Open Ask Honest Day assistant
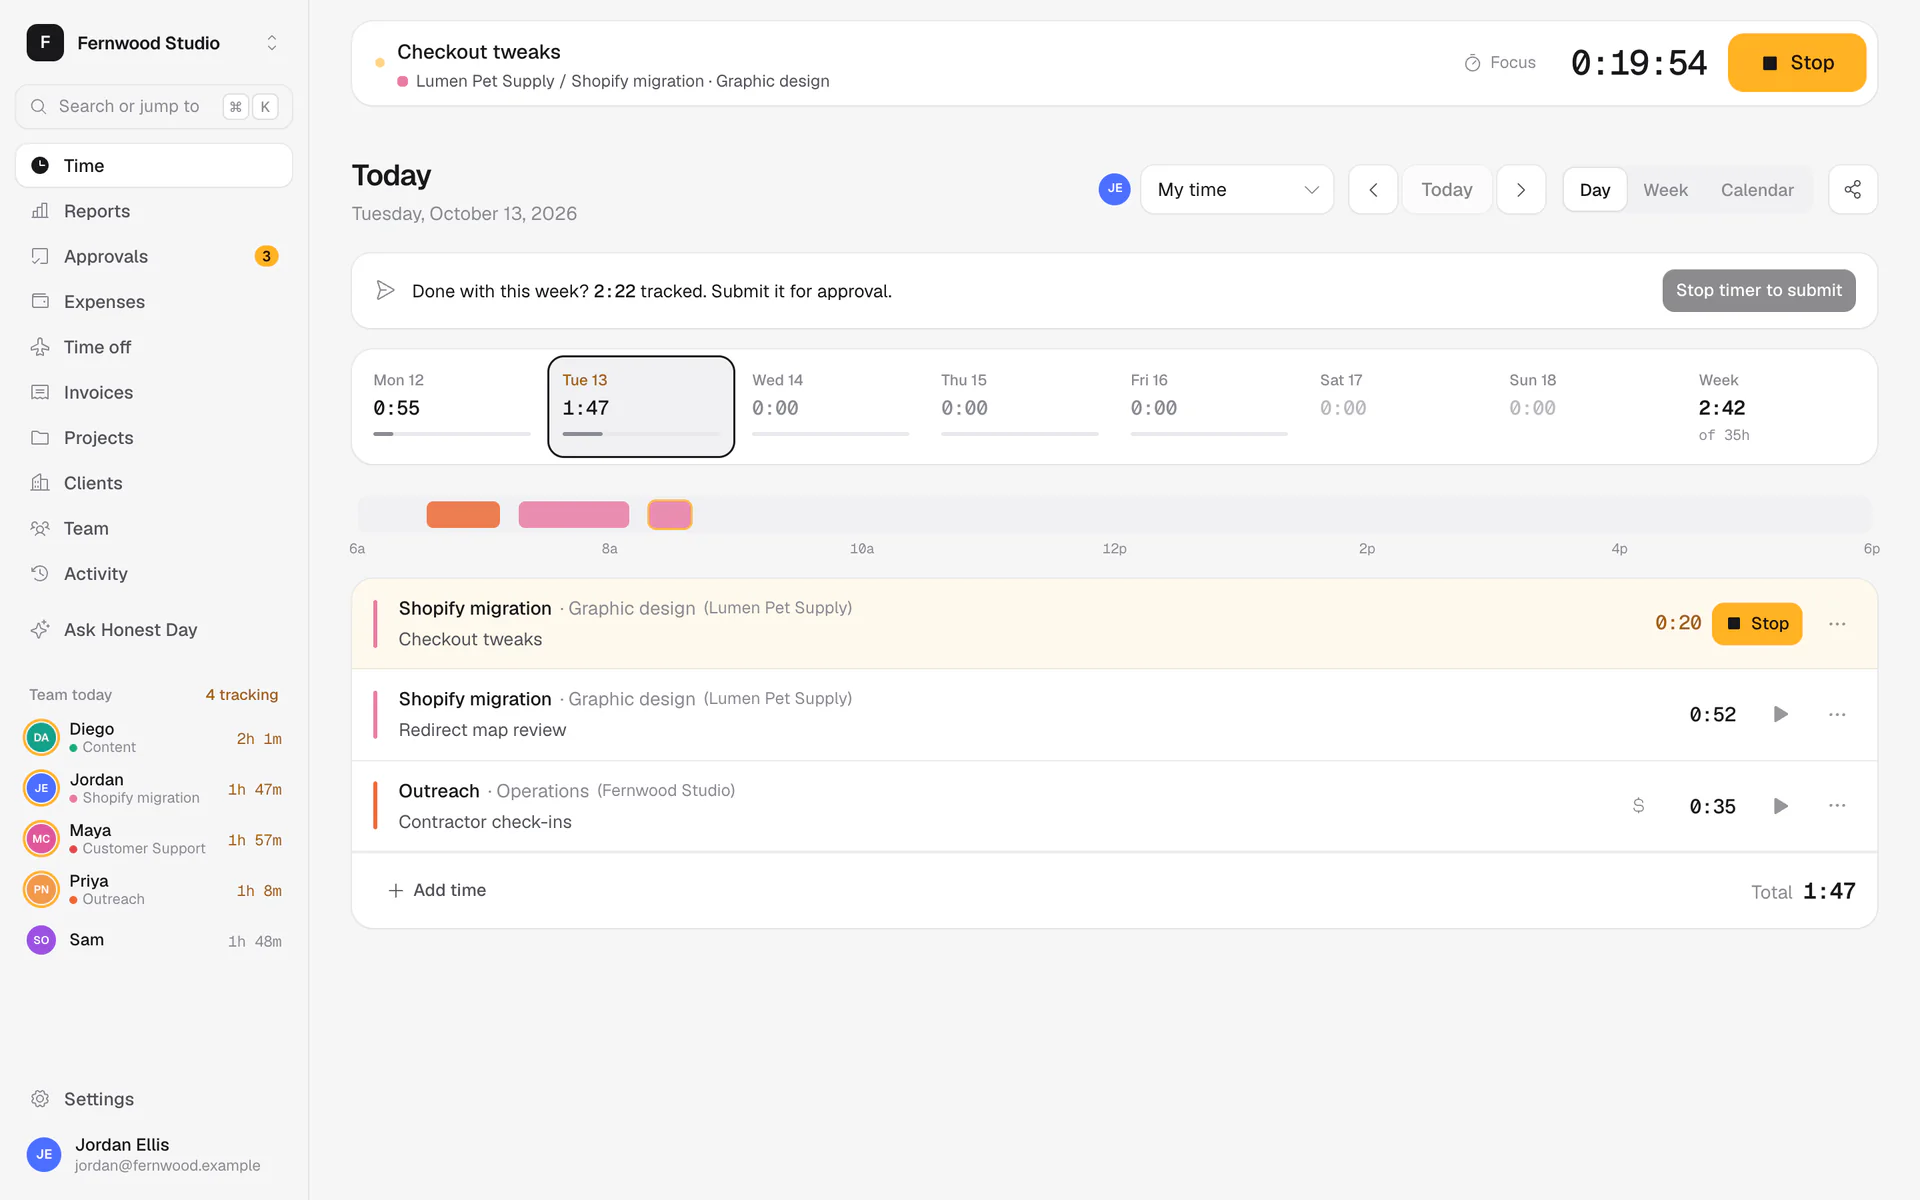1920x1200 pixels. tap(154, 630)
